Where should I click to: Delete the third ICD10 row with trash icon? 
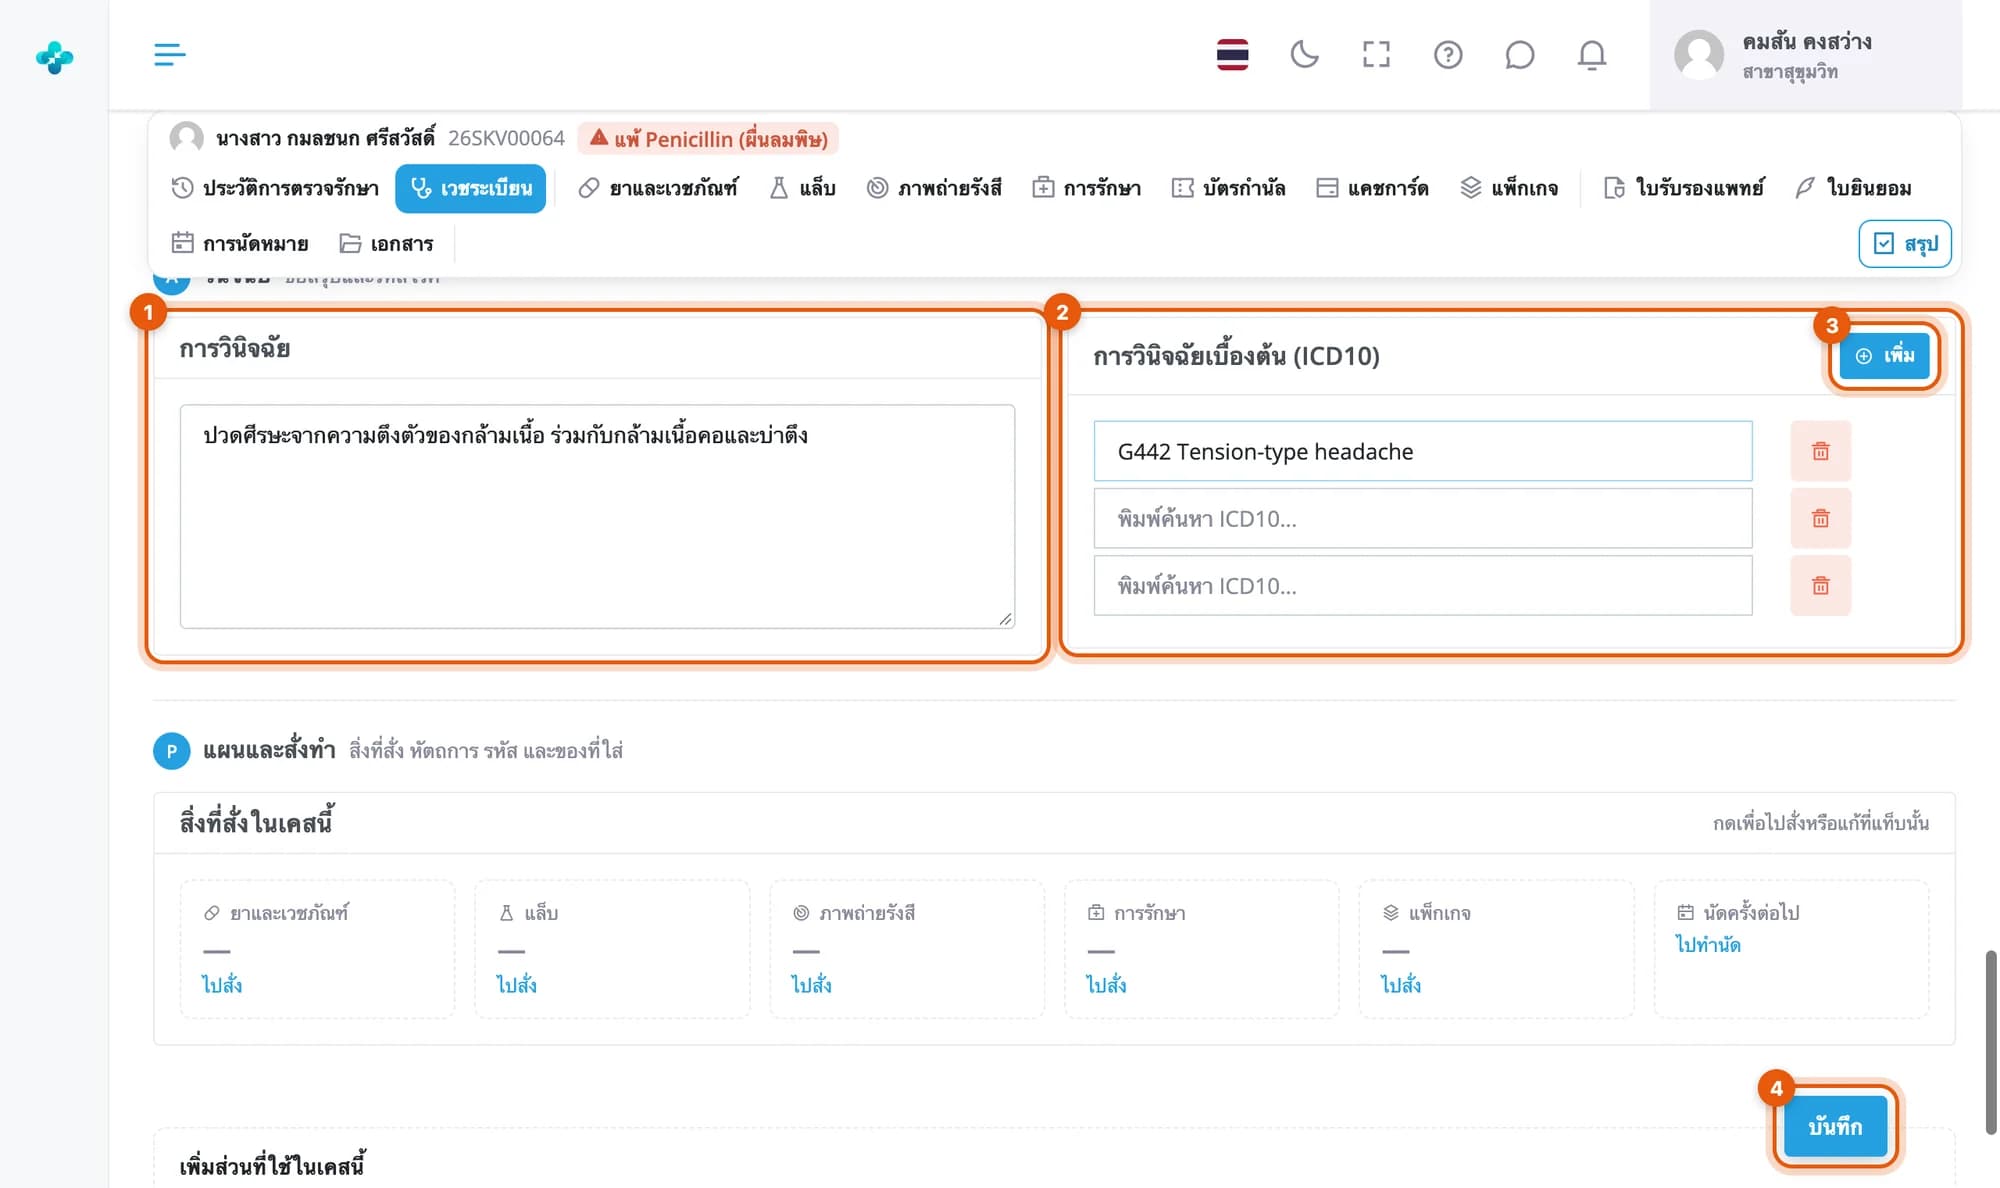(x=1820, y=585)
